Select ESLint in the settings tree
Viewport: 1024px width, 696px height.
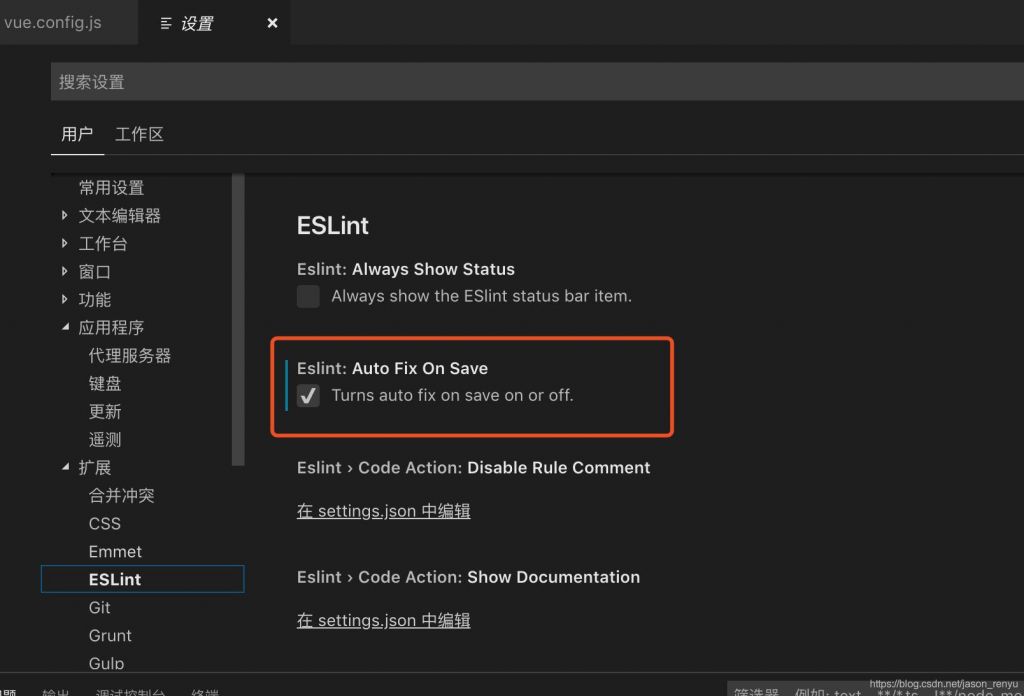[142, 579]
